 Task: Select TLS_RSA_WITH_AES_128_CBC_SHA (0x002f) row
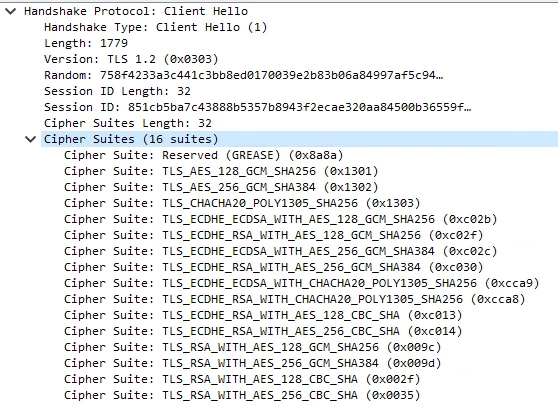click(x=242, y=379)
